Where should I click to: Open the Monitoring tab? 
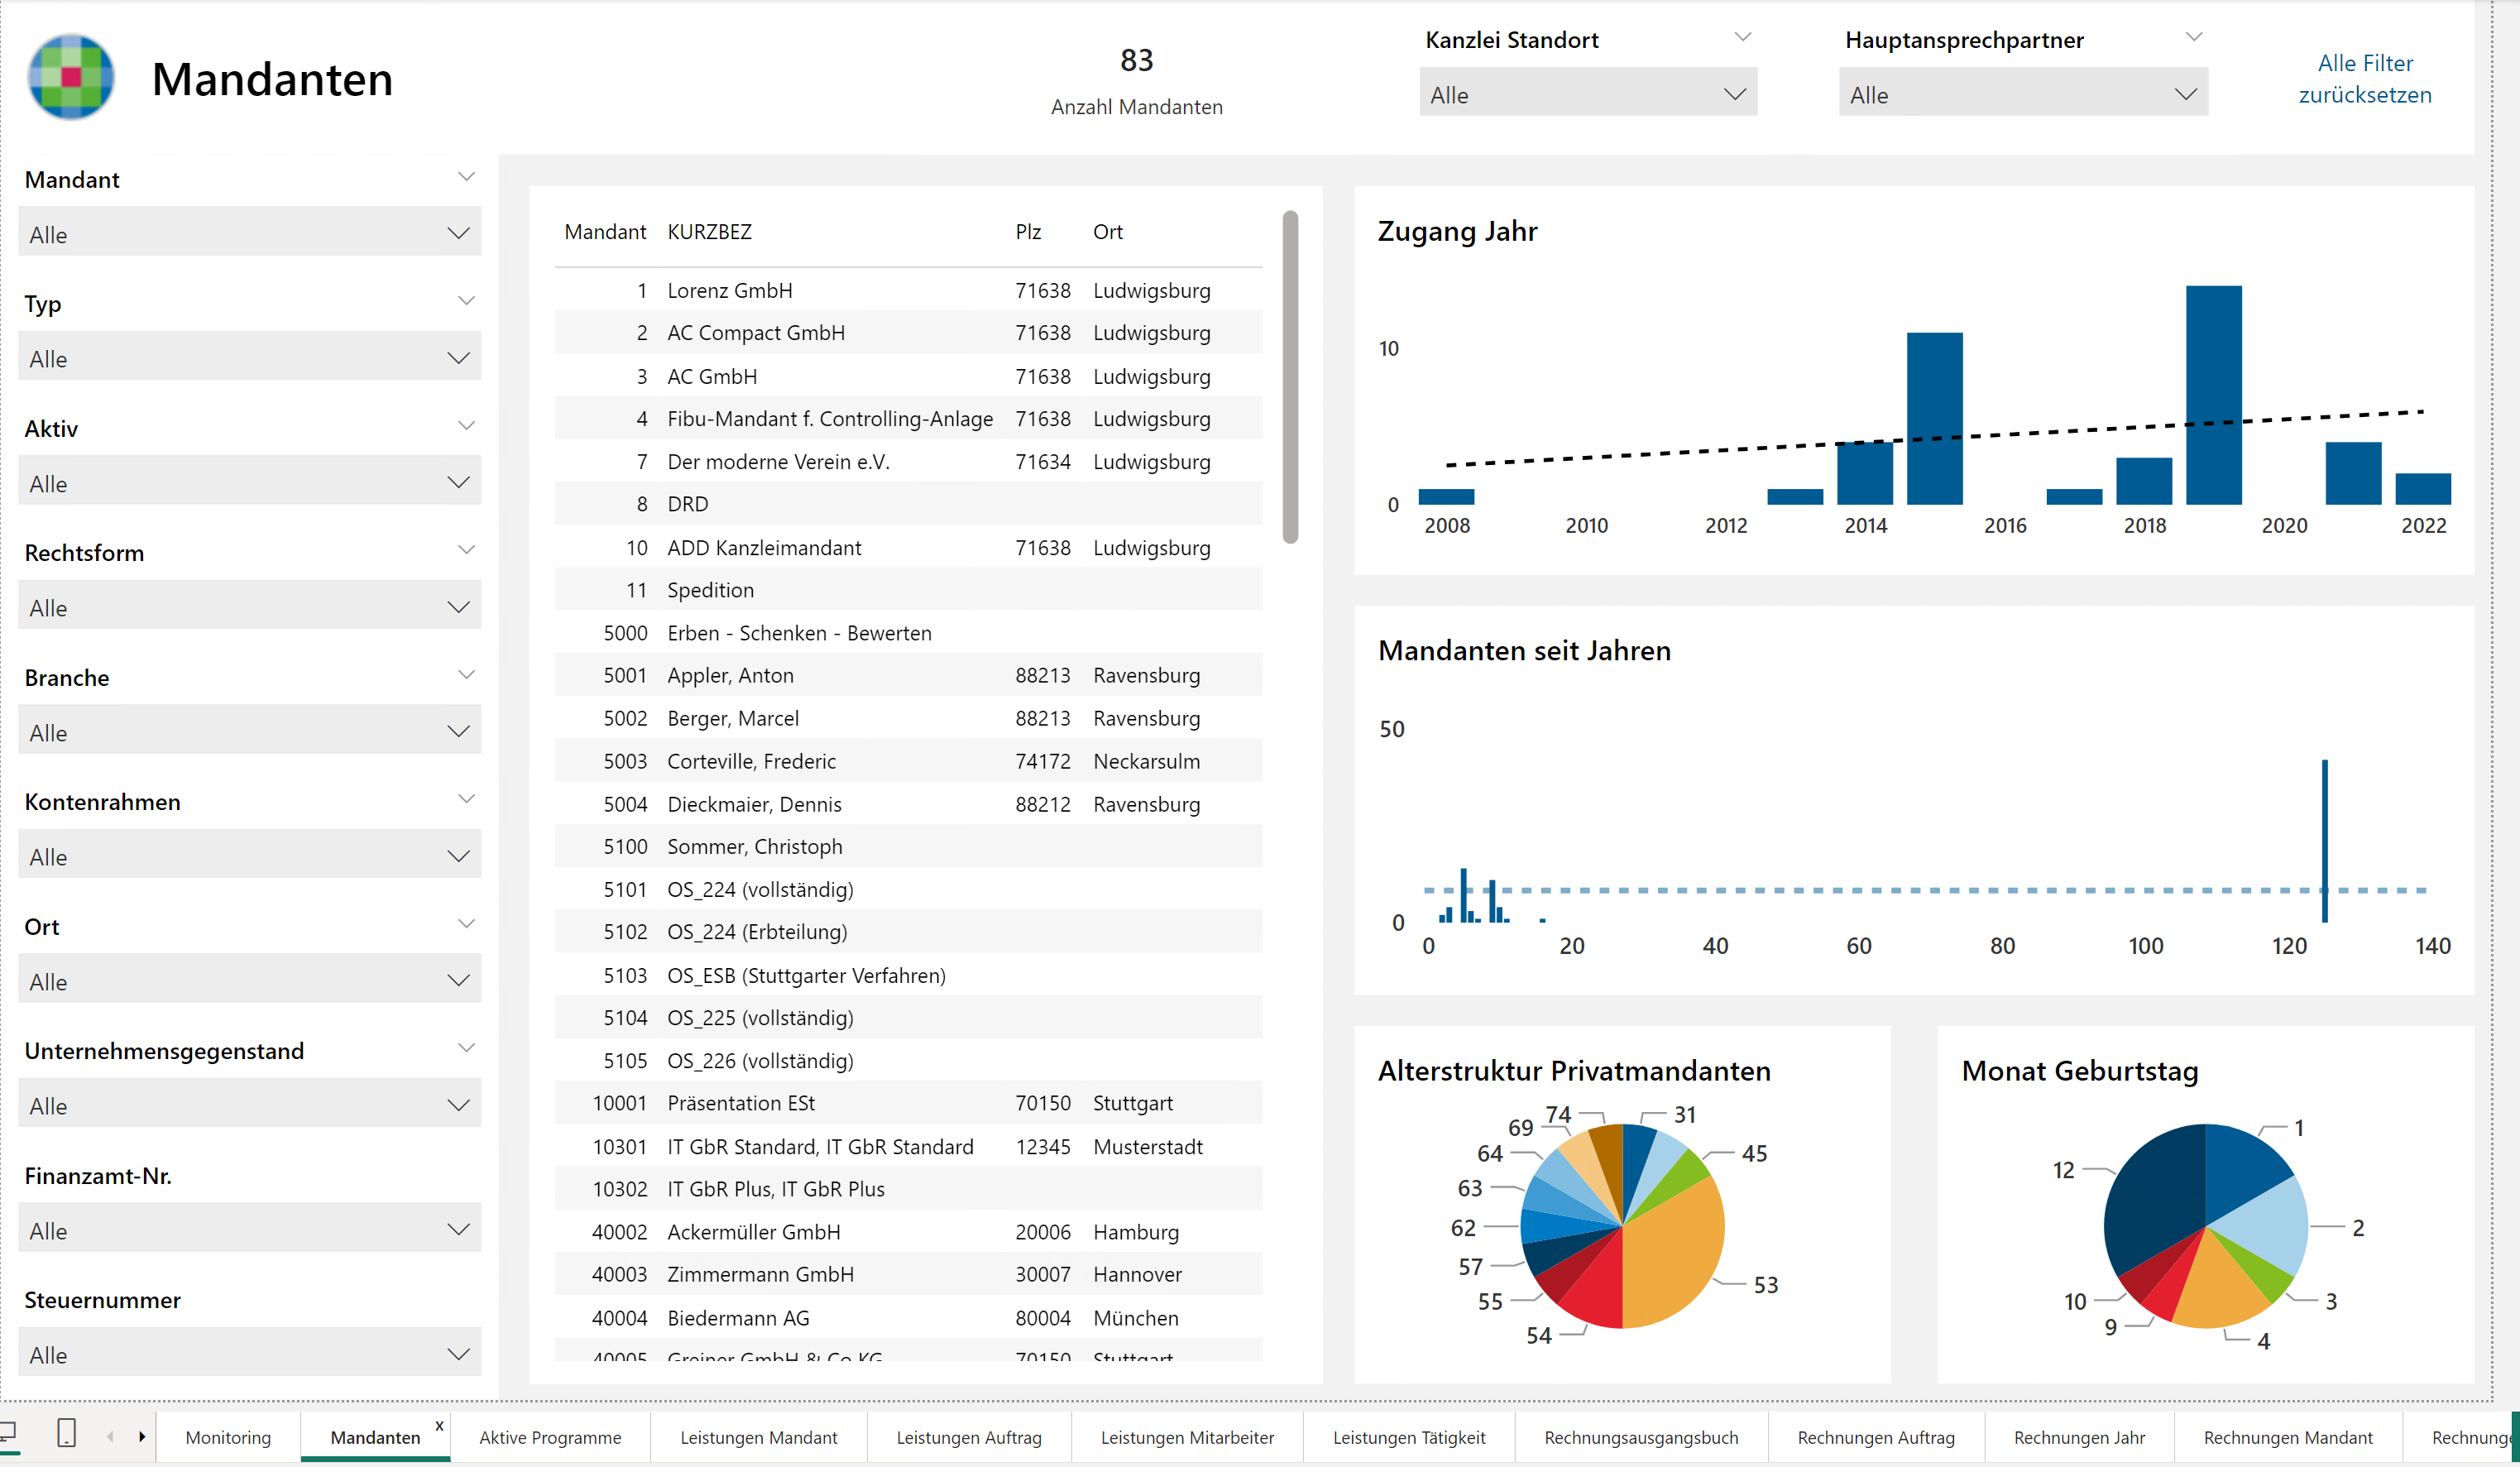click(228, 1437)
